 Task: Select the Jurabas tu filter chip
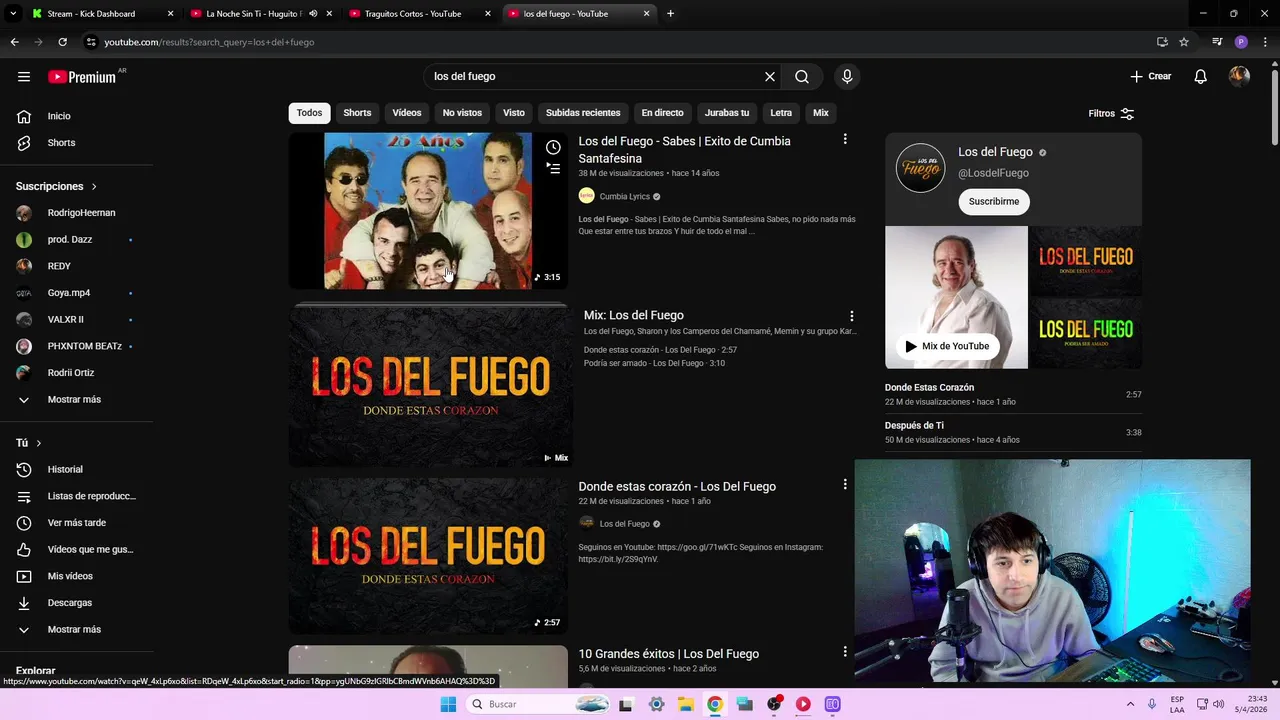tap(727, 113)
